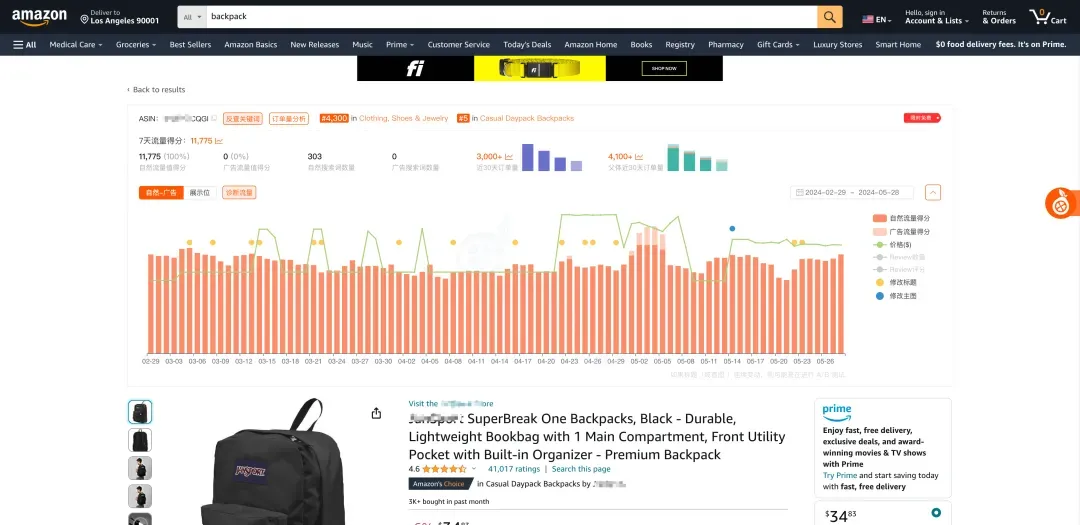Go to the Amazon home logo
The height and width of the screenshot is (525, 1080).
click(39, 17)
